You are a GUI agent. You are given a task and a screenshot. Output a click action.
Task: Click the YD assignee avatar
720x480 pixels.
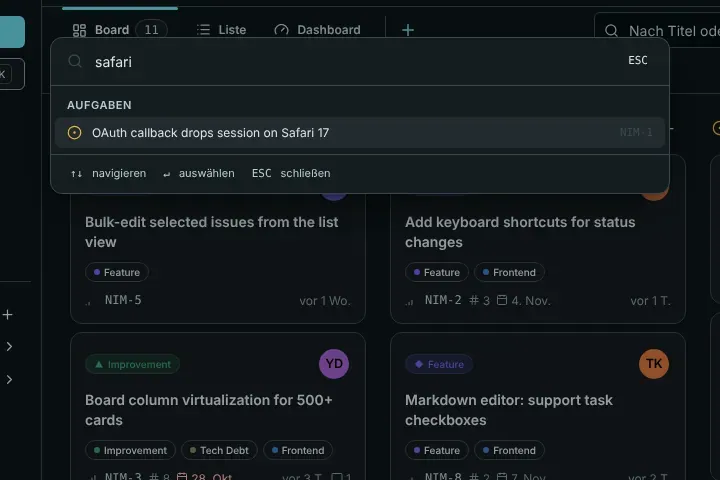click(334, 364)
